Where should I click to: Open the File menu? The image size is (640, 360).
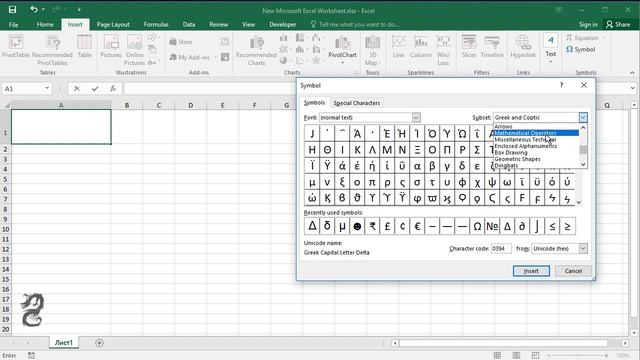pos(13,24)
